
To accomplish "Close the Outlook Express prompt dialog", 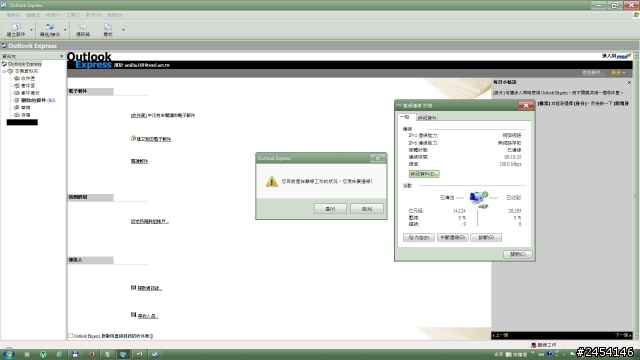I will [378, 158].
